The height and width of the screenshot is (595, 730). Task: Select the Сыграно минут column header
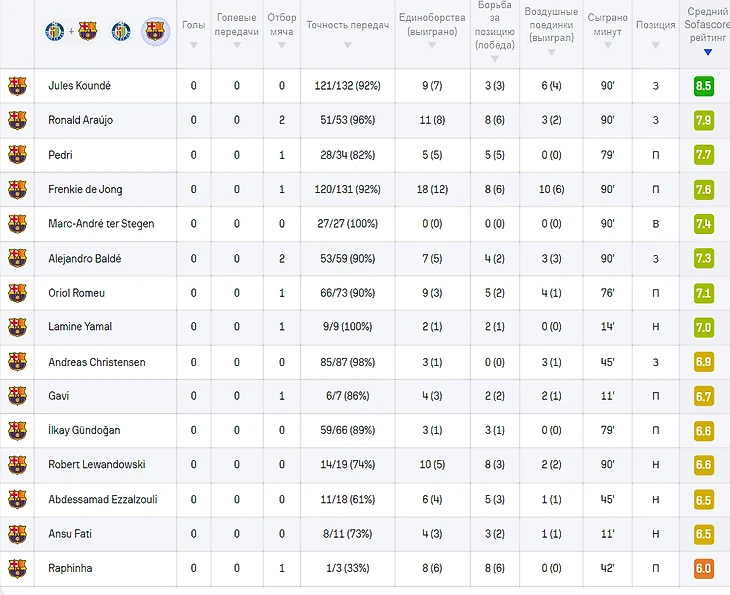[x=607, y=24]
